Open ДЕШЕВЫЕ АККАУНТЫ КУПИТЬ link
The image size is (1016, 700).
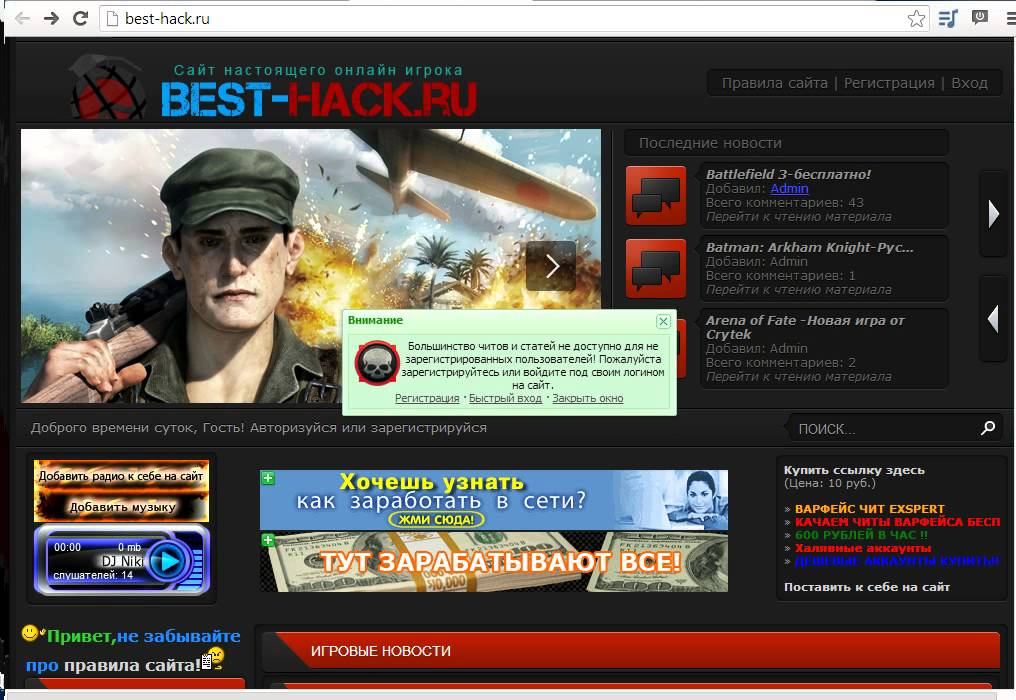click(897, 561)
